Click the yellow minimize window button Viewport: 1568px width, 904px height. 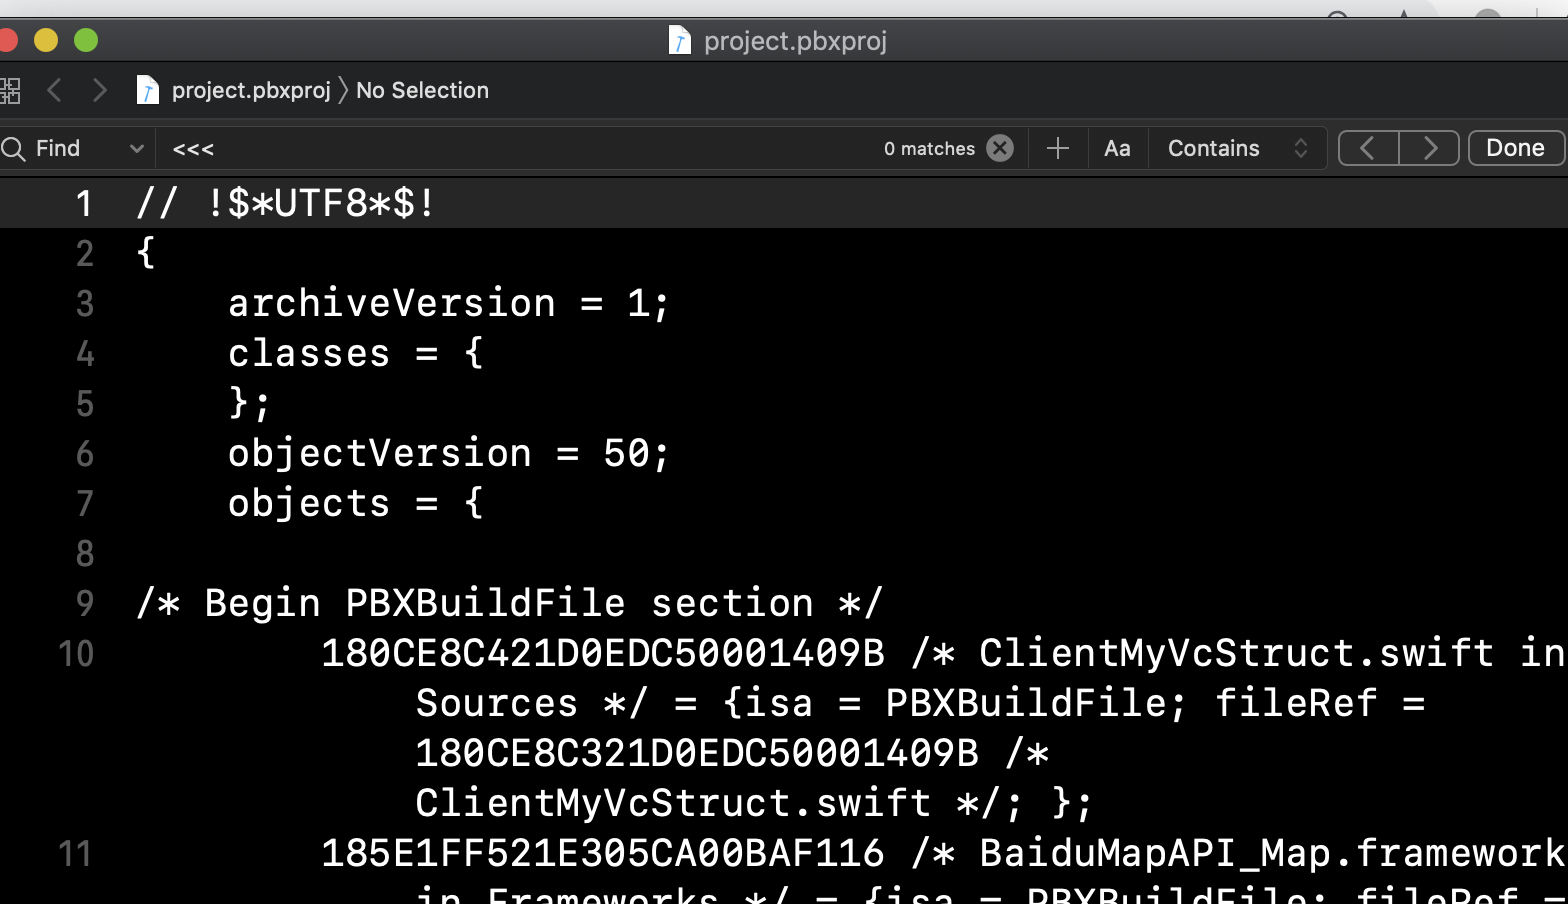pos(46,40)
